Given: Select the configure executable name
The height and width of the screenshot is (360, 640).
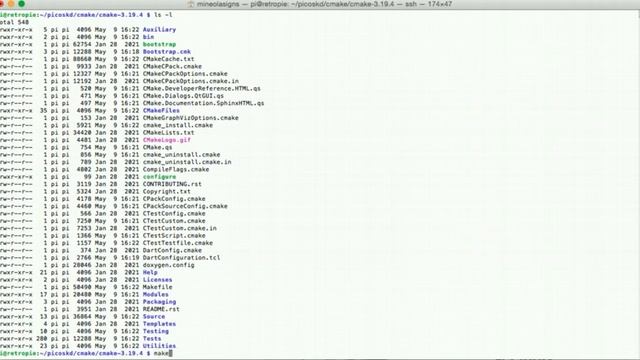Looking at the screenshot, I should [x=159, y=176].
